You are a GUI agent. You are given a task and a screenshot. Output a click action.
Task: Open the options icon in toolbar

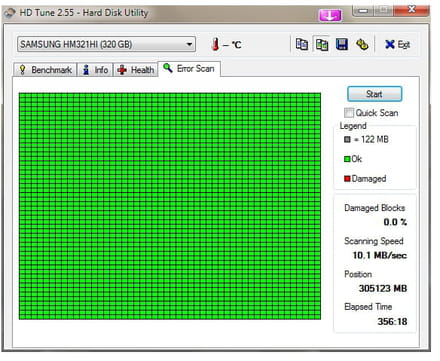[x=362, y=44]
